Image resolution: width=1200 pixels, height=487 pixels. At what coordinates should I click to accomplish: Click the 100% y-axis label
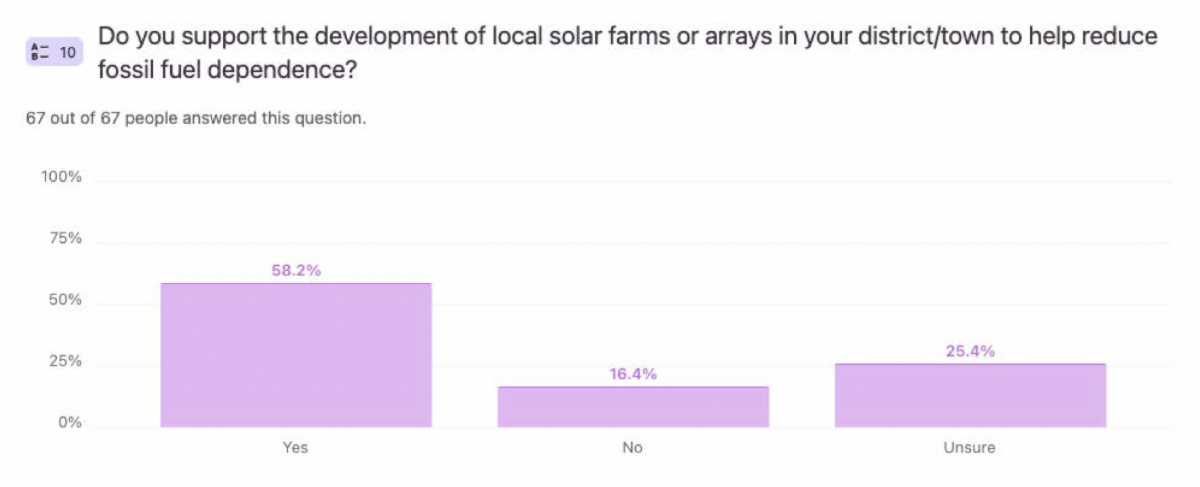61,177
